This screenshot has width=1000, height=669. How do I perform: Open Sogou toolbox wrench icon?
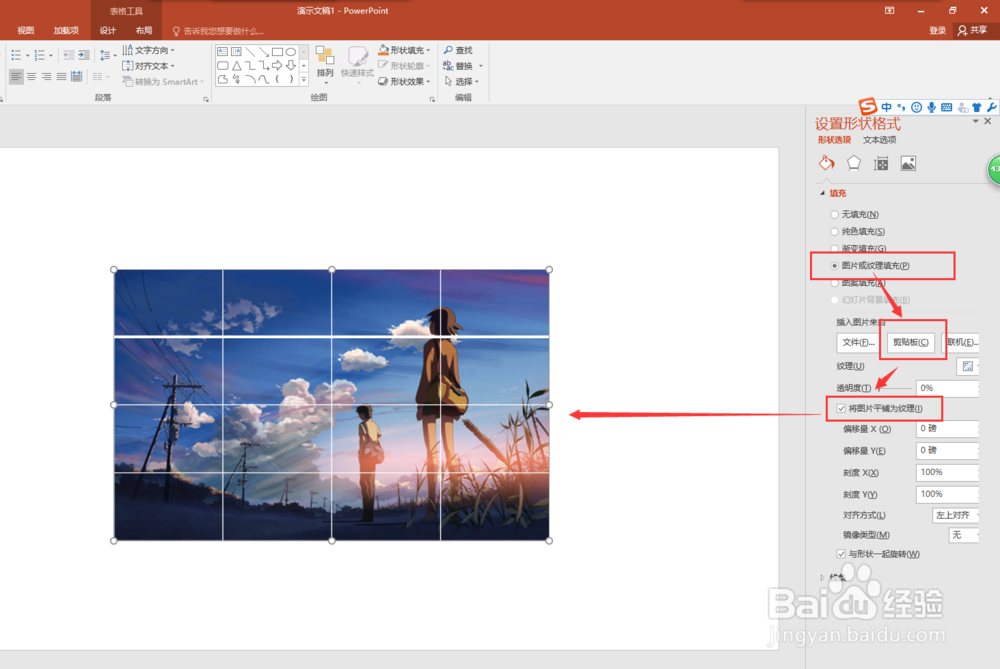coord(991,107)
